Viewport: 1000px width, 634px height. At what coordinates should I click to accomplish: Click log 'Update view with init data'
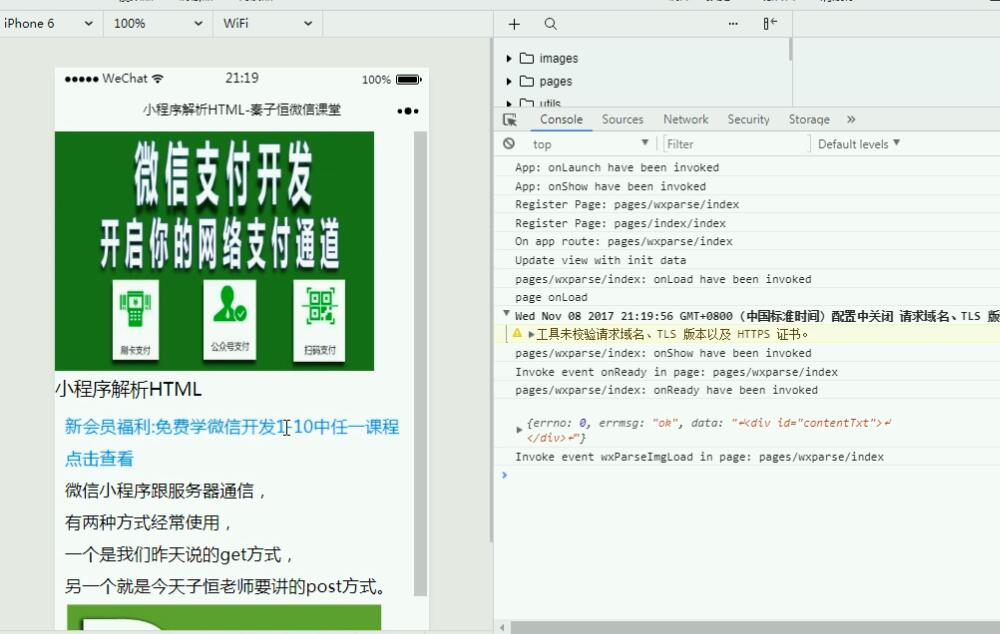pos(601,260)
